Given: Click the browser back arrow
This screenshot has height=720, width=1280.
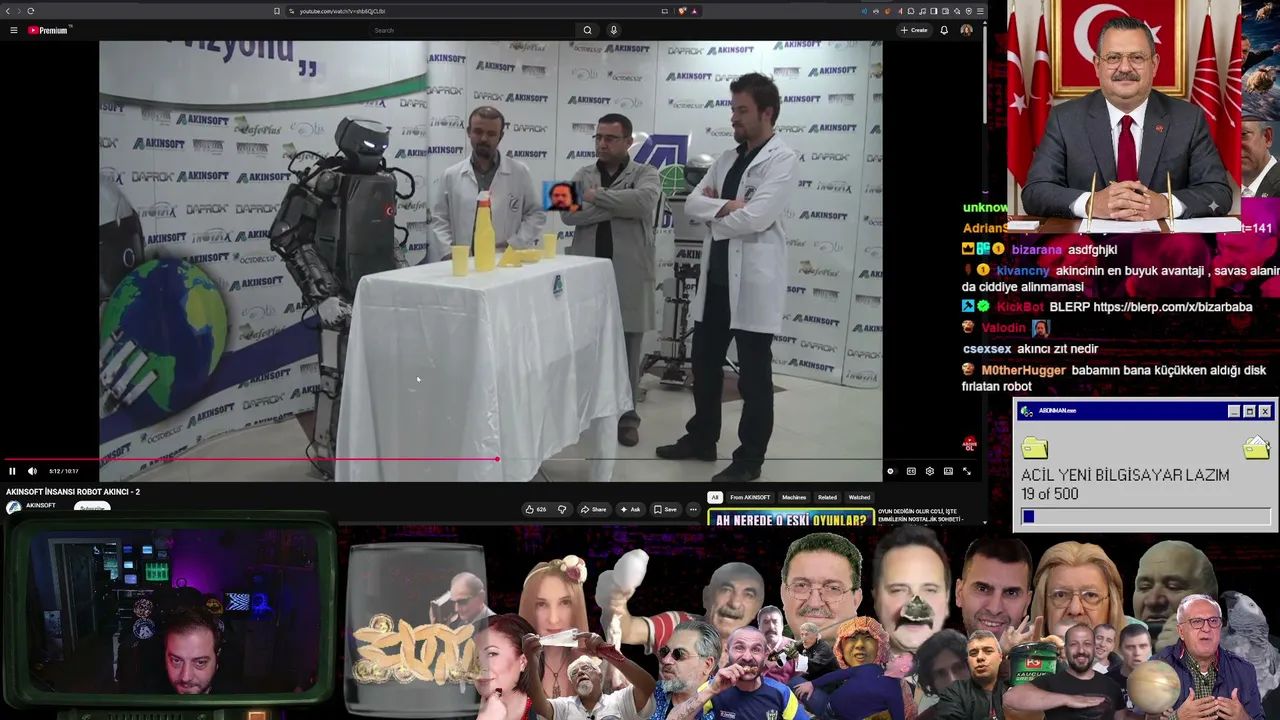Looking at the screenshot, I should click(7, 11).
